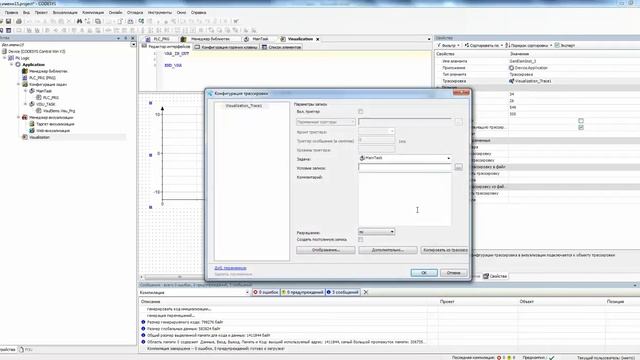The image size is (640, 360).
Task: Open the Sort order dropdown in properties panel
Action: pos(529,45)
